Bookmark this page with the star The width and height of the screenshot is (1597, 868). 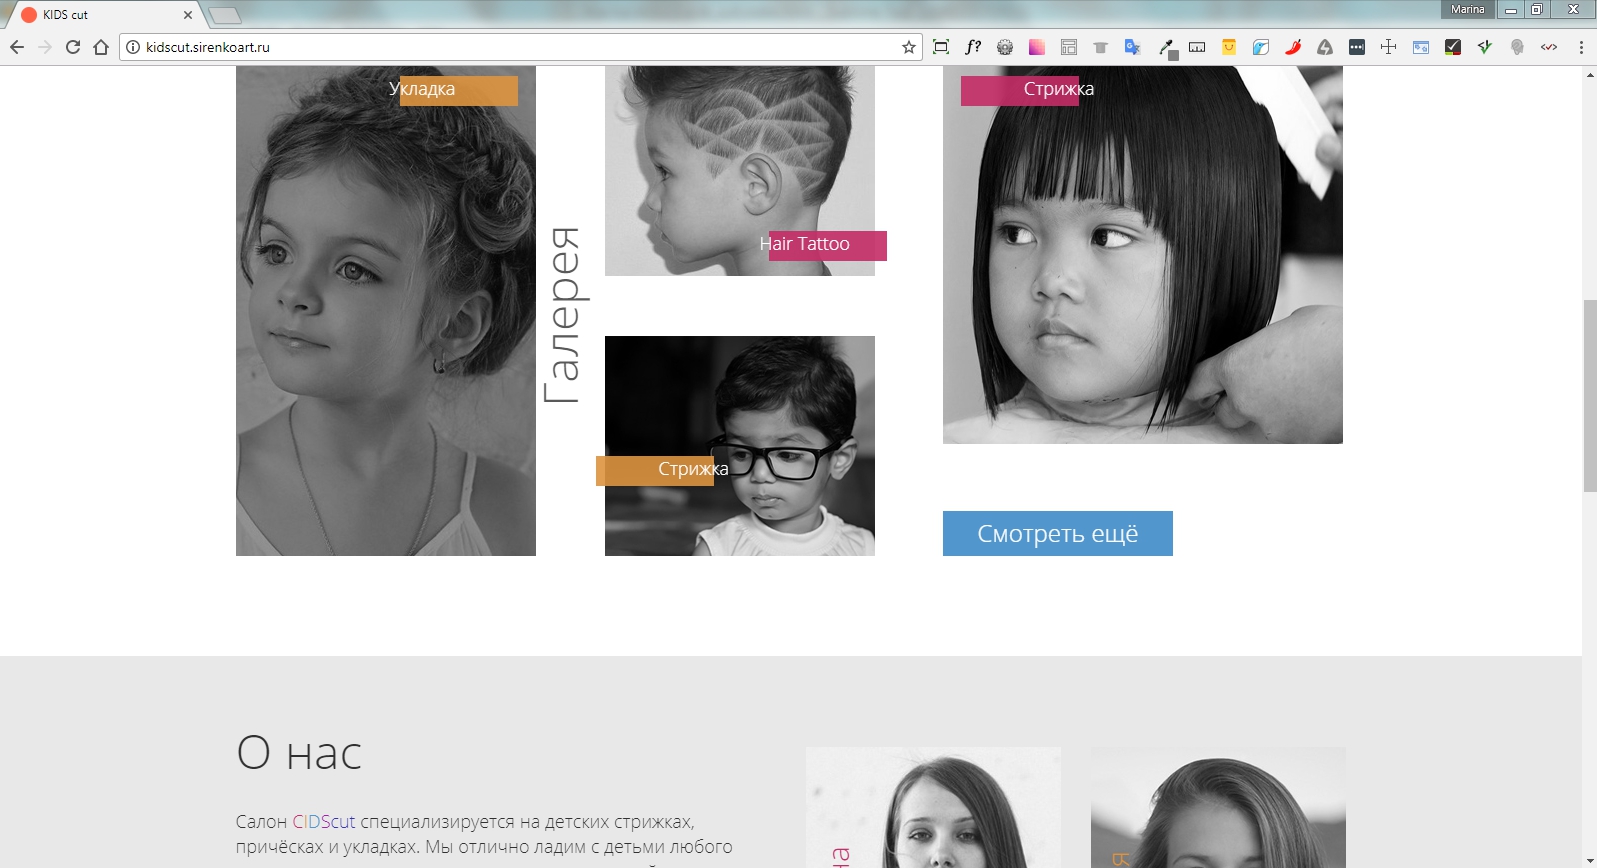(x=909, y=47)
